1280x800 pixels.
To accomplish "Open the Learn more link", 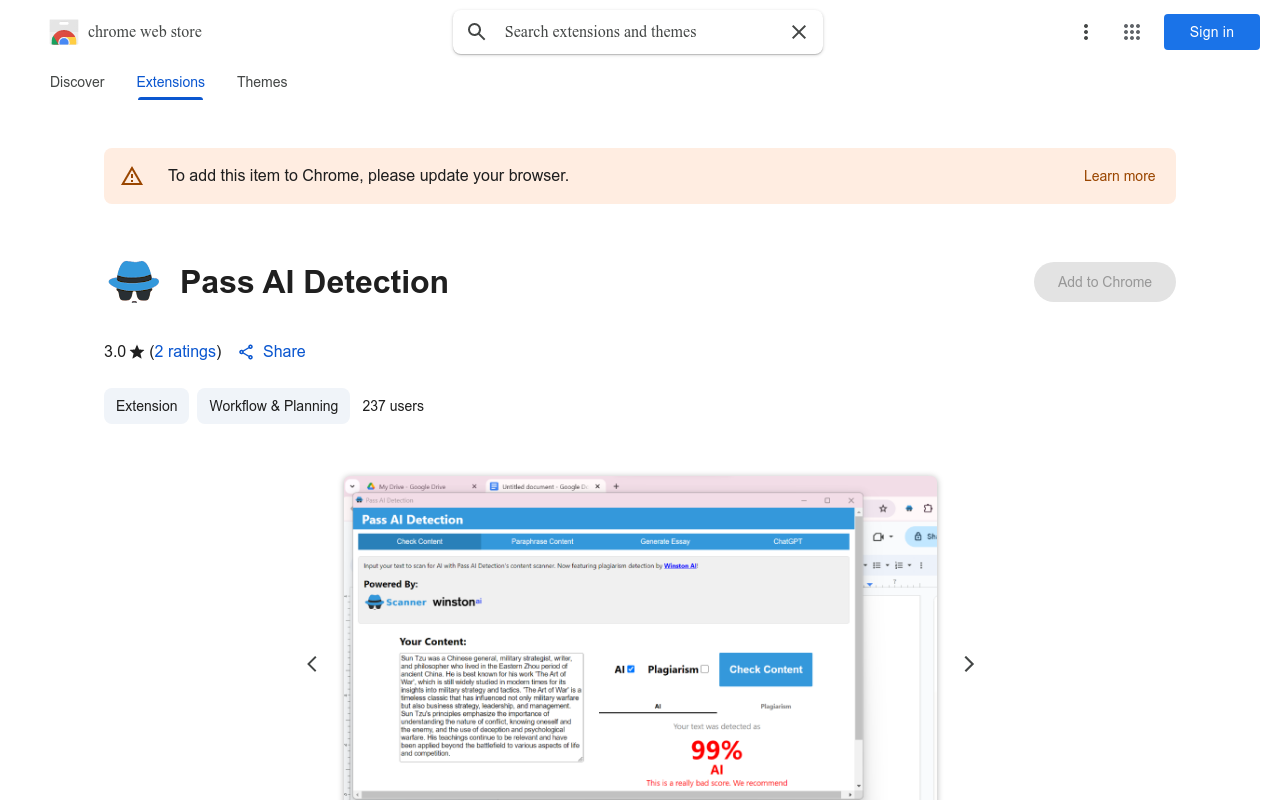I will pyautogui.click(x=1119, y=176).
